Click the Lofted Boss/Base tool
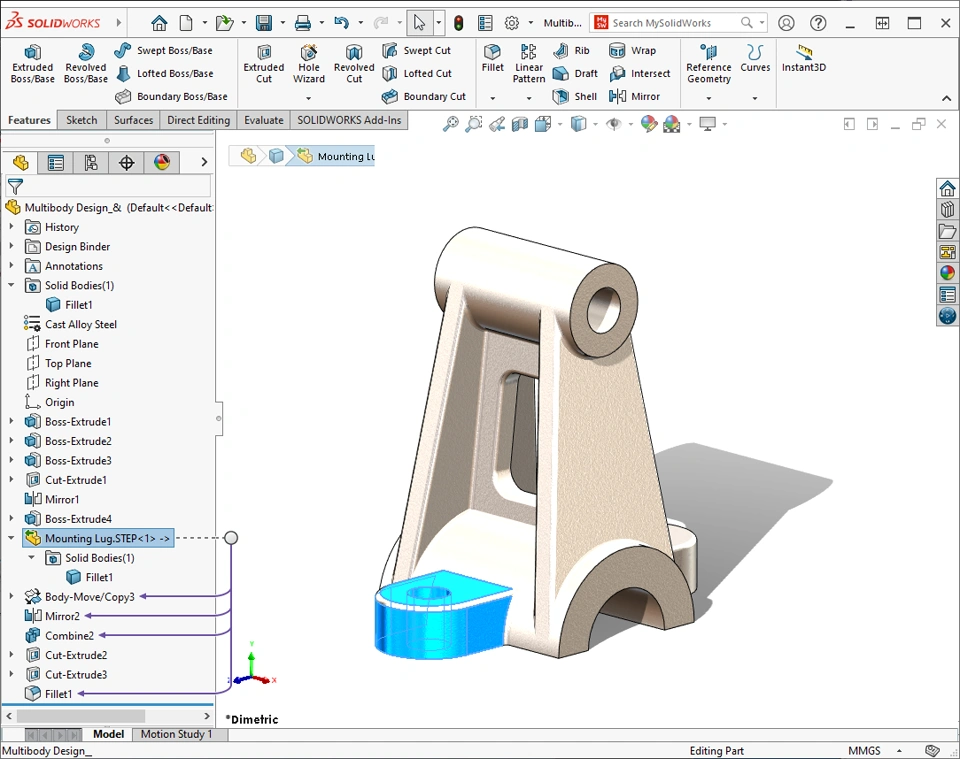This screenshot has width=960, height=759. [x=165, y=73]
